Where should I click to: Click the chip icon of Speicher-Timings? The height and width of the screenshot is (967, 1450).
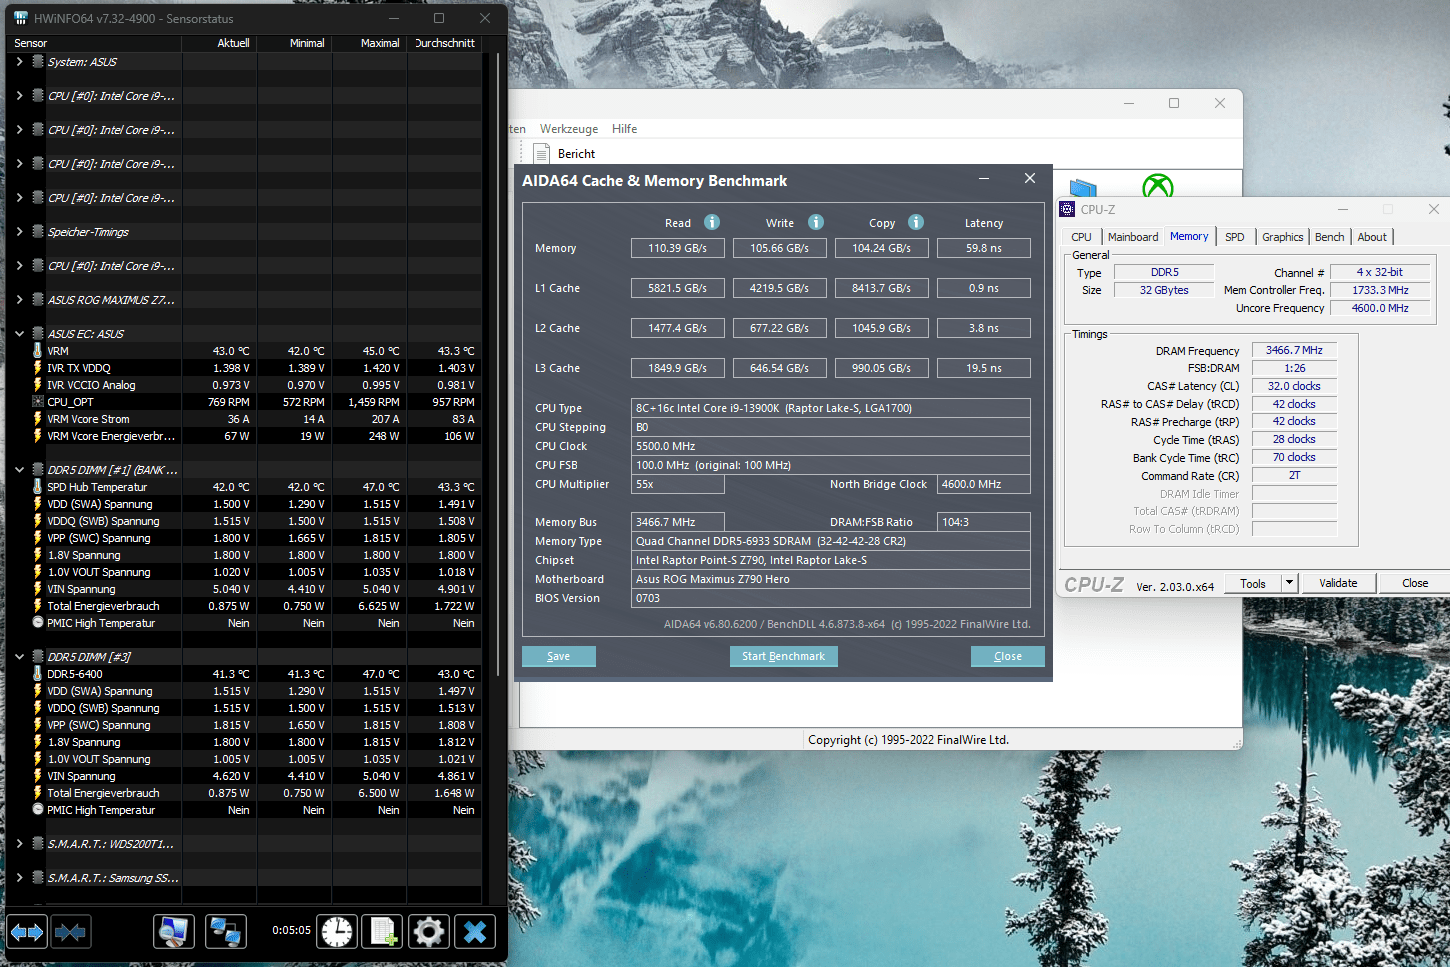pos(38,231)
